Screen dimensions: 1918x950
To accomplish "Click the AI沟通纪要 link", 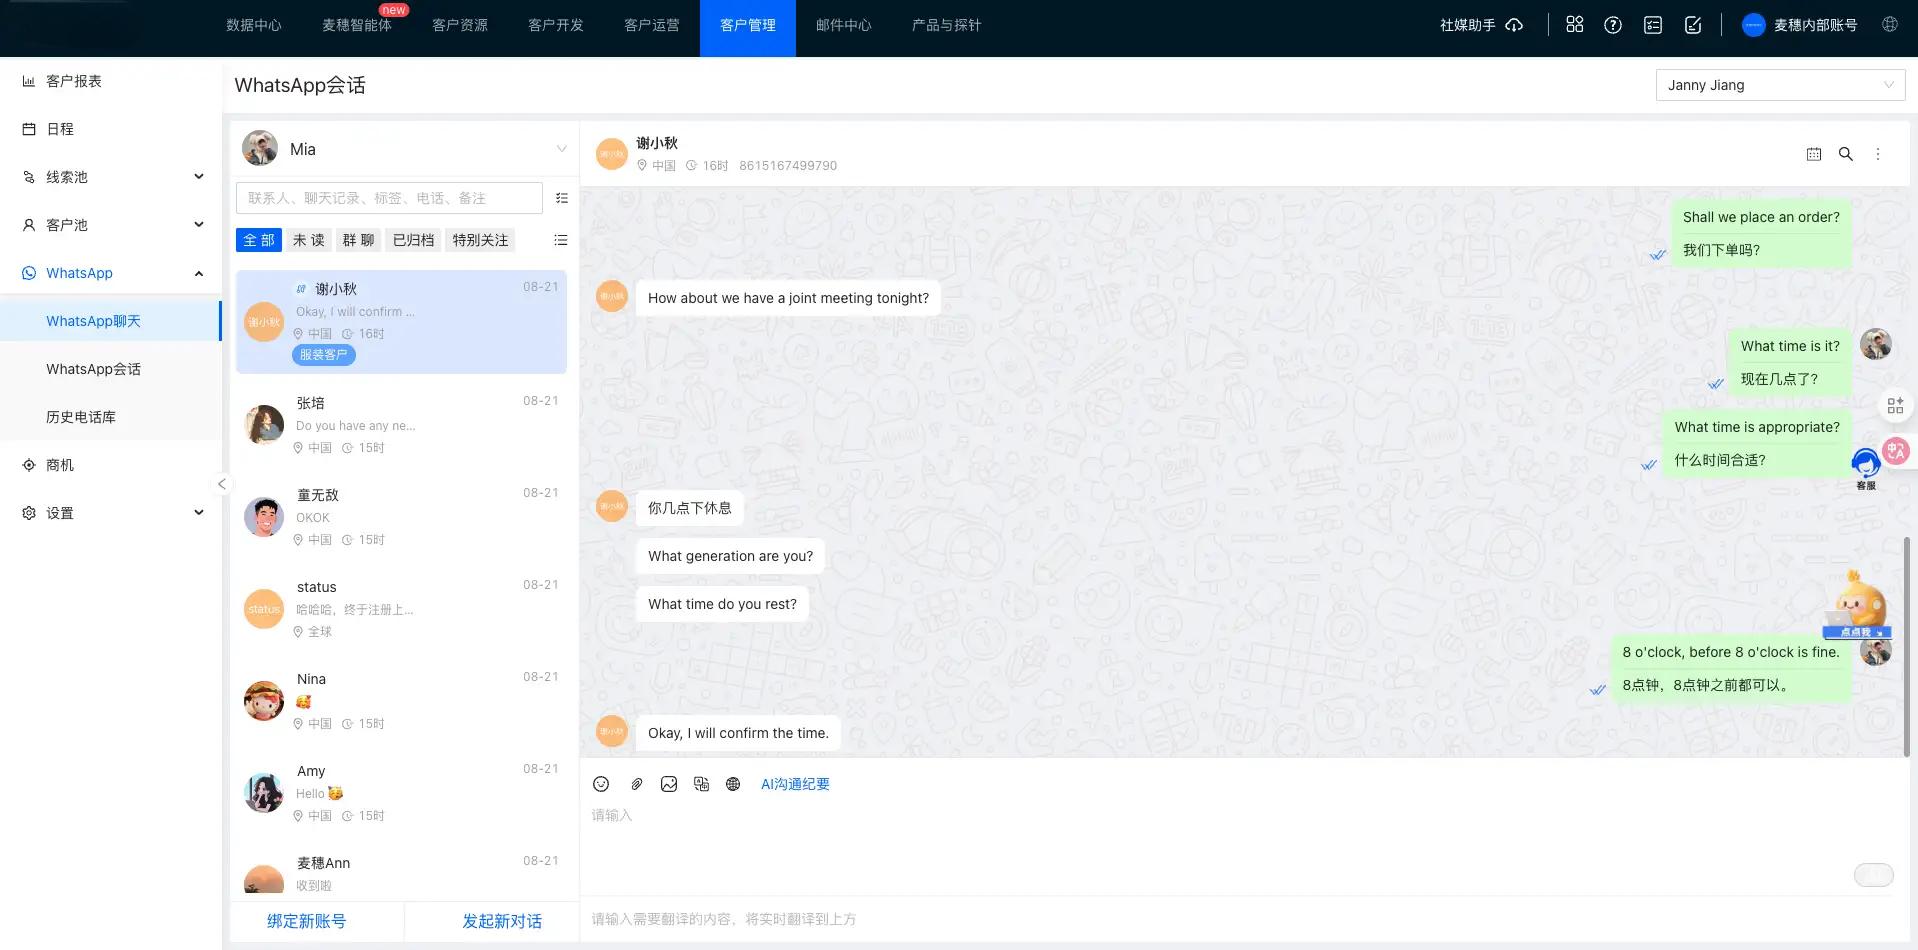I will (795, 784).
